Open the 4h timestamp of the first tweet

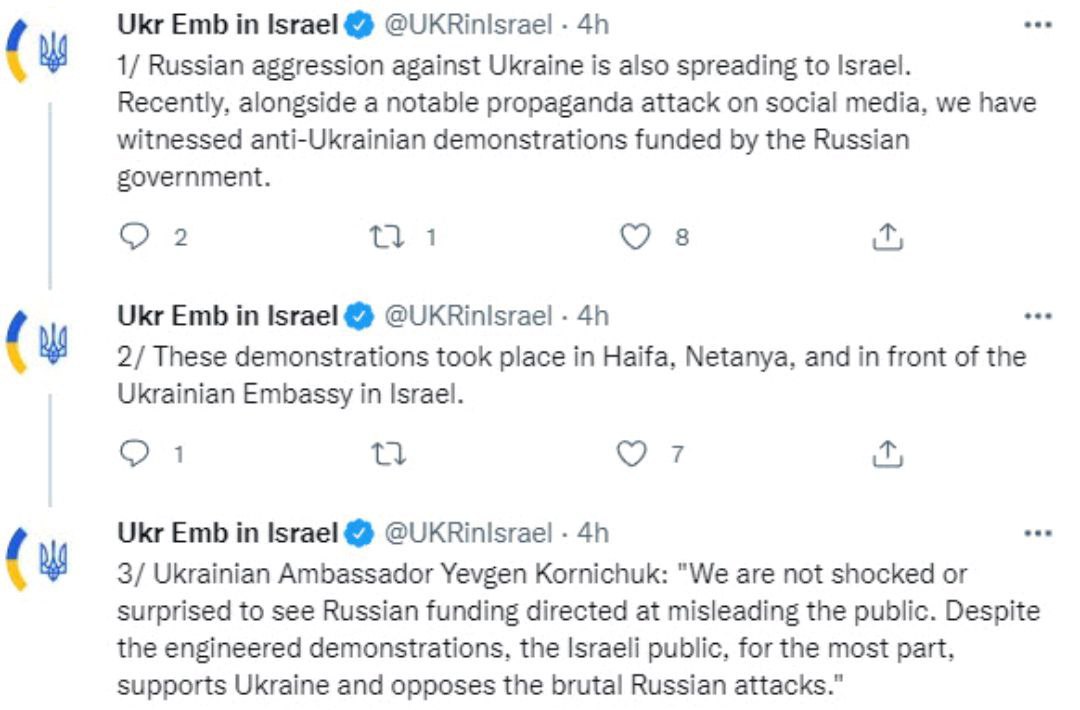(x=593, y=23)
